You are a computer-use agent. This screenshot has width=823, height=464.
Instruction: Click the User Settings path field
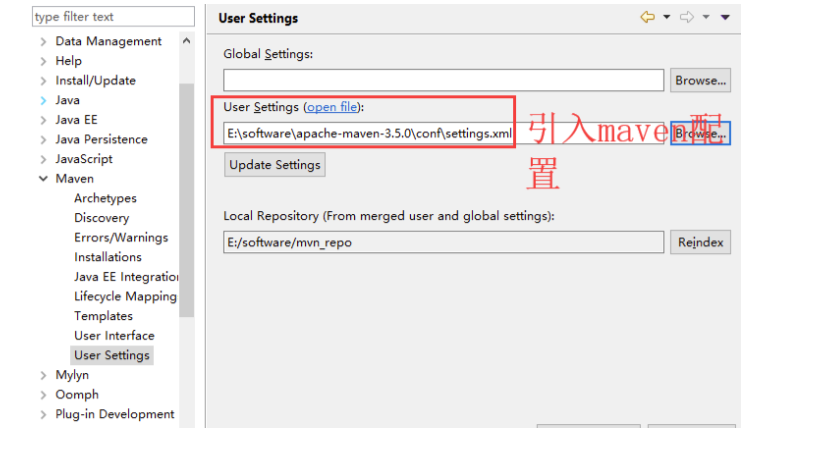[368, 134]
